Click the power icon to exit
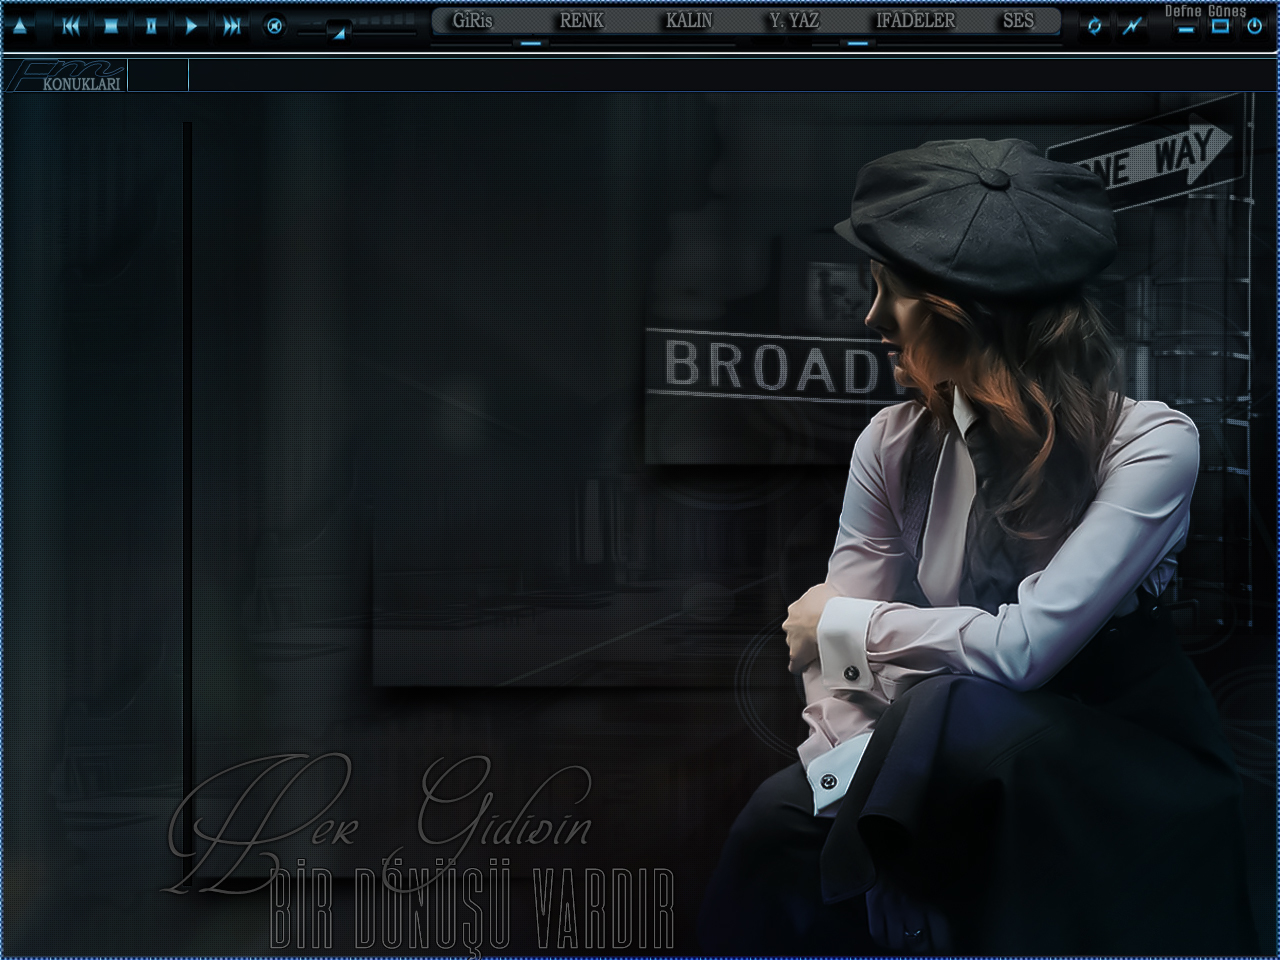Screen dimensions: 1280x960 tap(1254, 27)
